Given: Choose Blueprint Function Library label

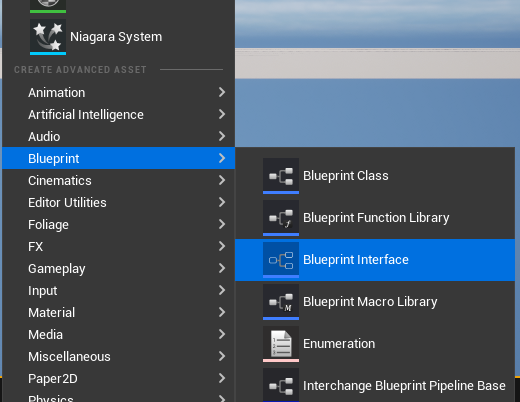Looking at the screenshot, I should (376, 218).
